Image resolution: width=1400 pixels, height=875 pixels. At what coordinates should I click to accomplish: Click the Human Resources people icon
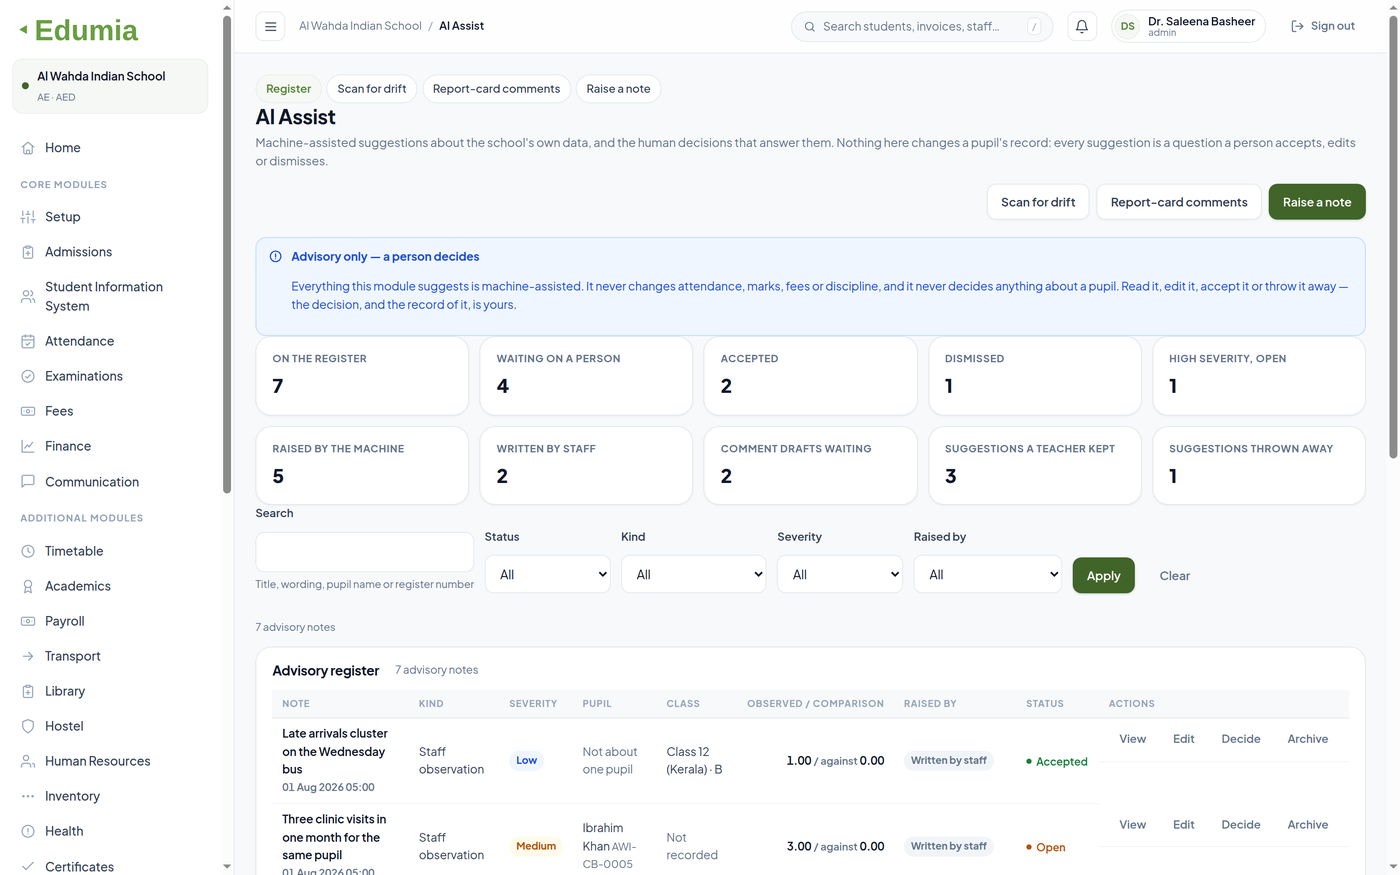[x=28, y=761]
